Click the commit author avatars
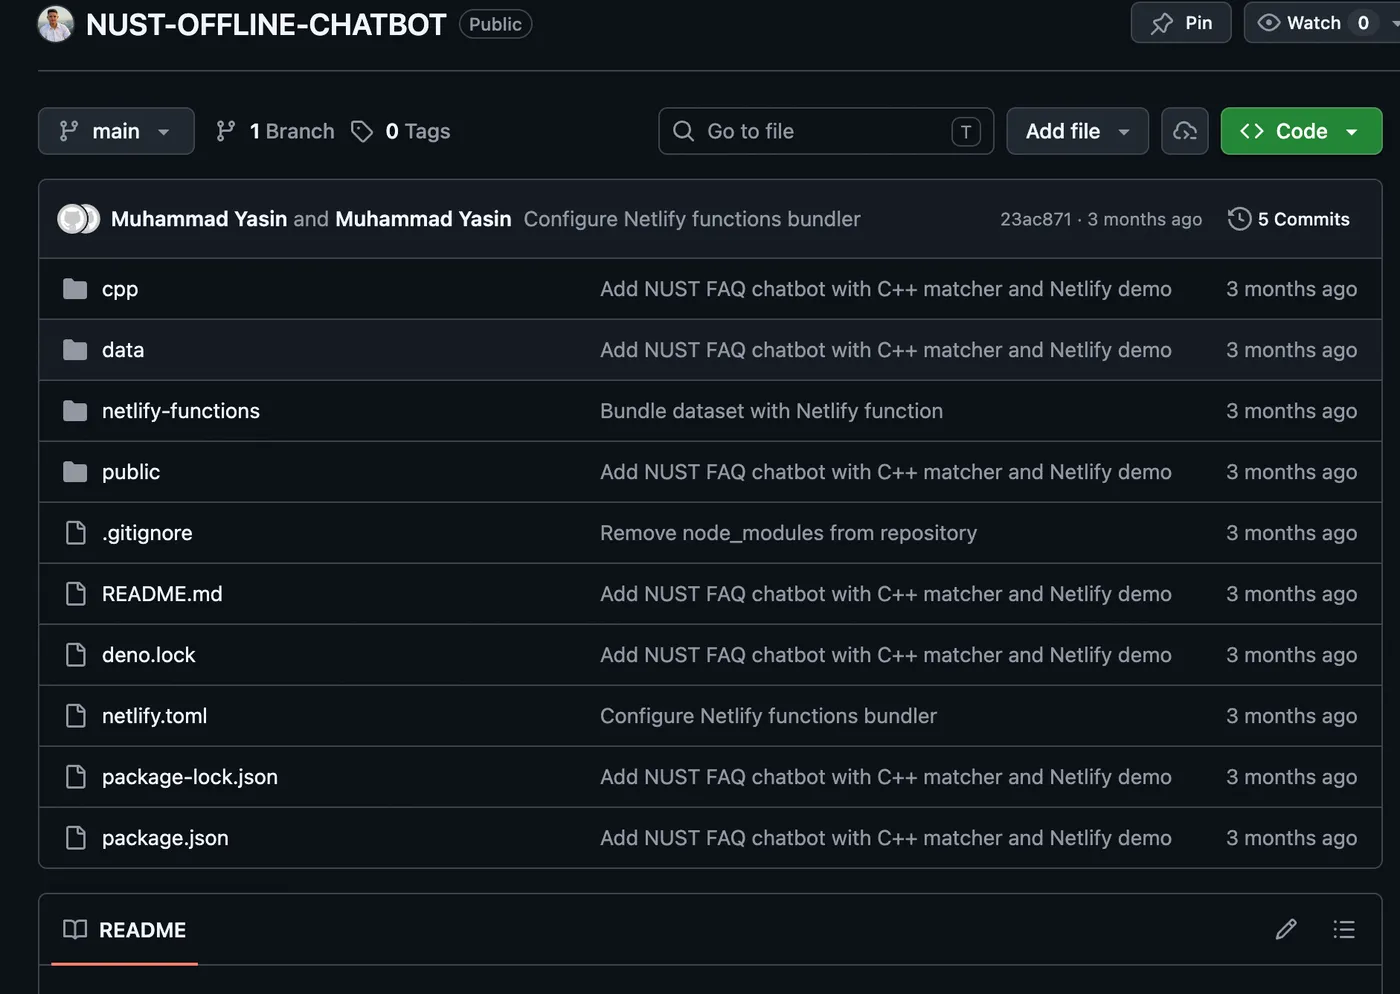Screen dimensions: 1400x994 [78, 219]
